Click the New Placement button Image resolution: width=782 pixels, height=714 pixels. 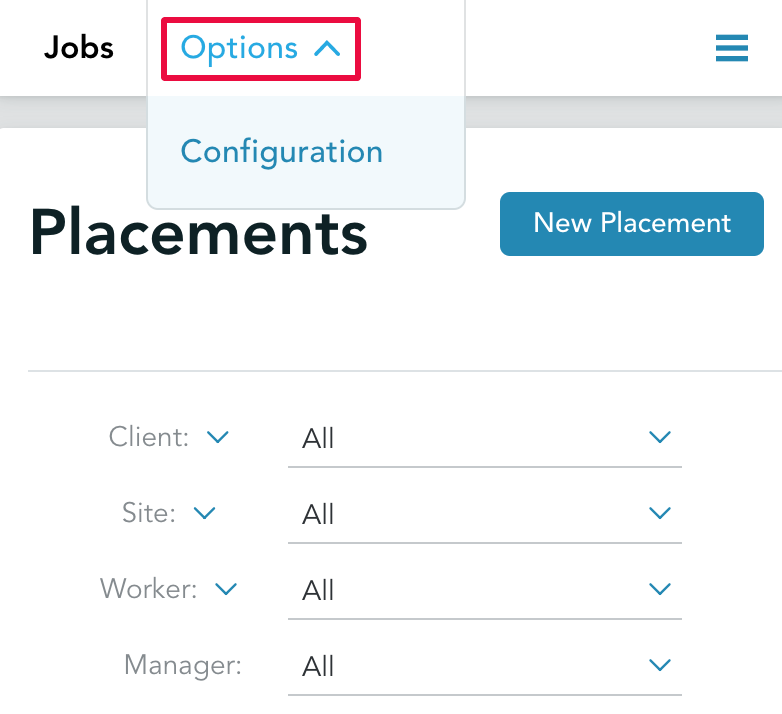(632, 224)
